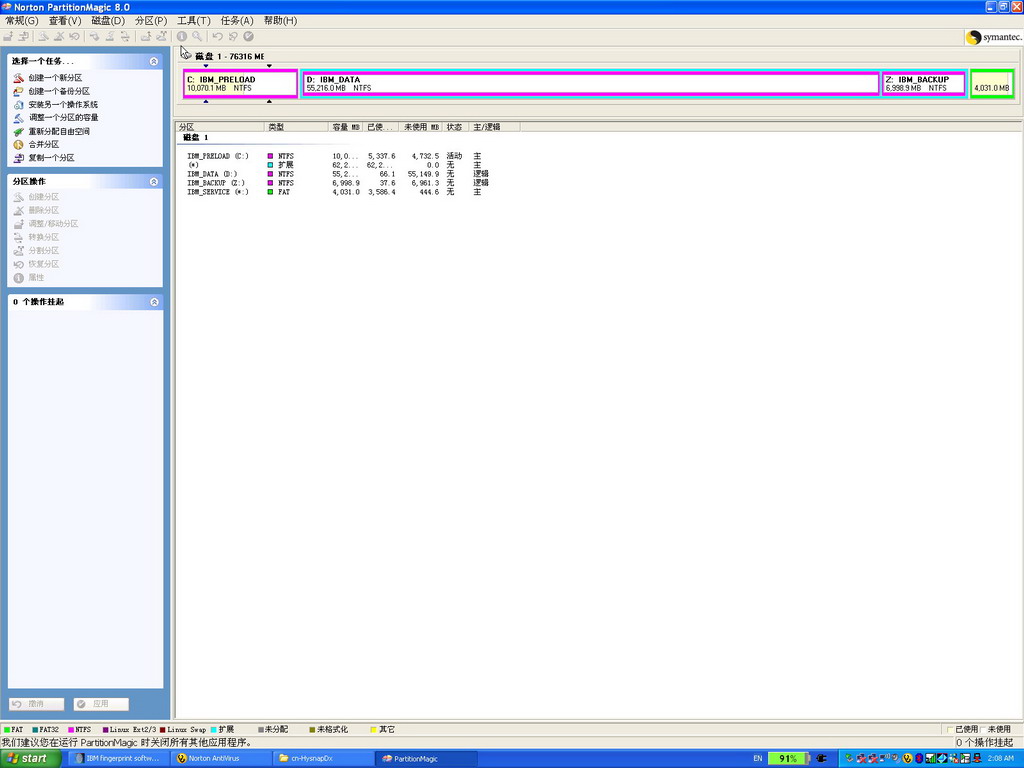This screenshot has height=768, width=1024.
Task: Click the 创建一个备份分区 task icon
Action: tap(18, 91)
